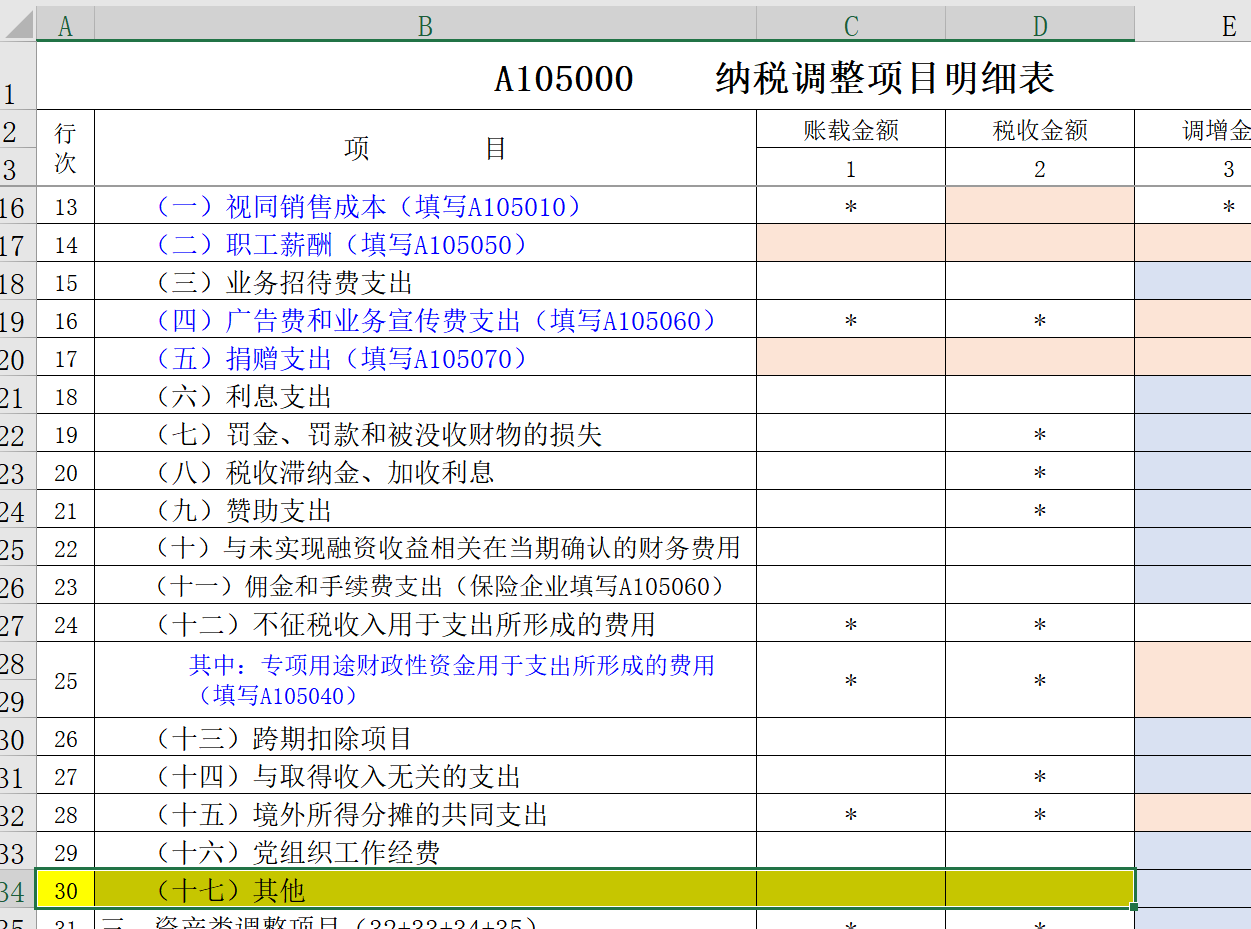1251x929 pixels.
Task: Open the 广告费和业务宣传费支出 A105060 link
Action: pyautogui.click(x=438, y=321)
